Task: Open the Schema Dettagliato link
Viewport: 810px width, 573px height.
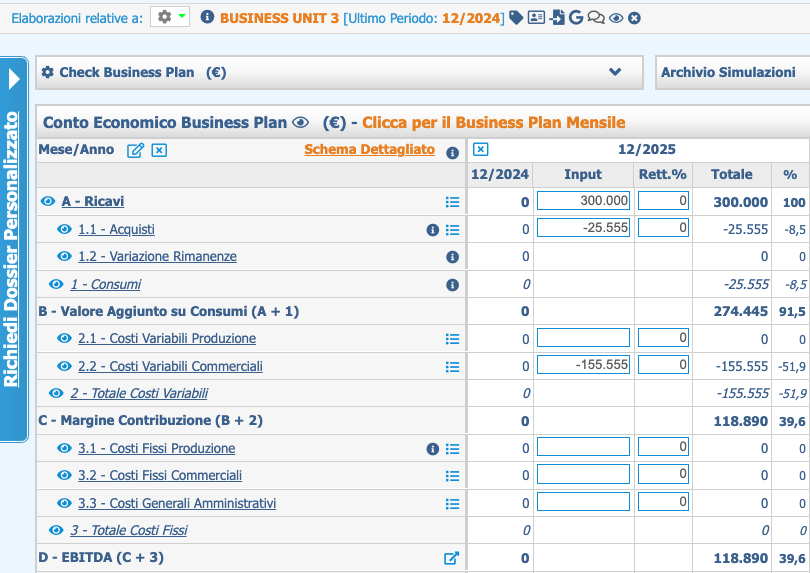Action: pos(369,150)
